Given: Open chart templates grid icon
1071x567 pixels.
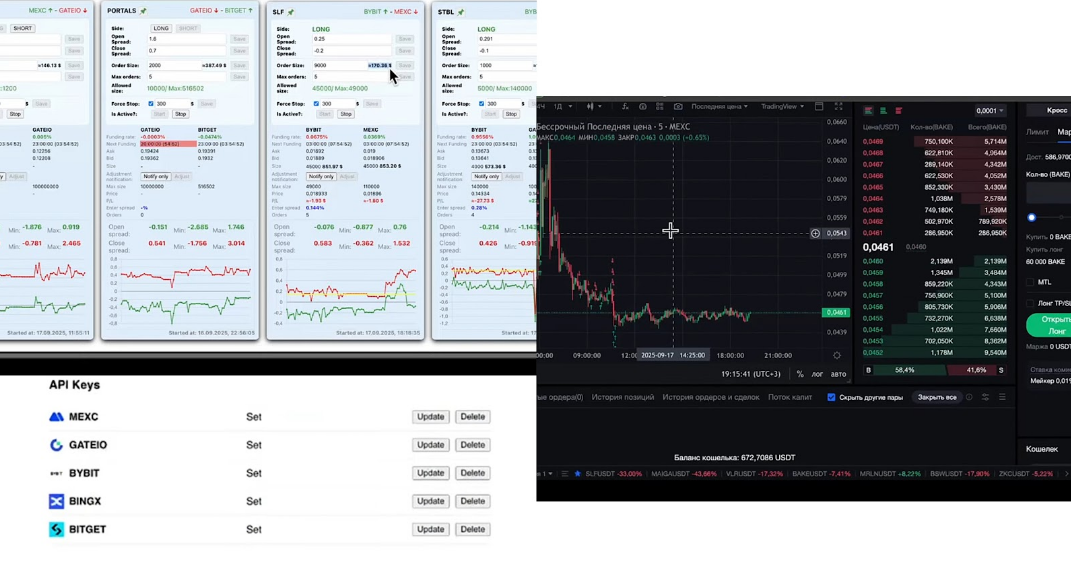Looking at the screenshot, I should click(660, 107).
